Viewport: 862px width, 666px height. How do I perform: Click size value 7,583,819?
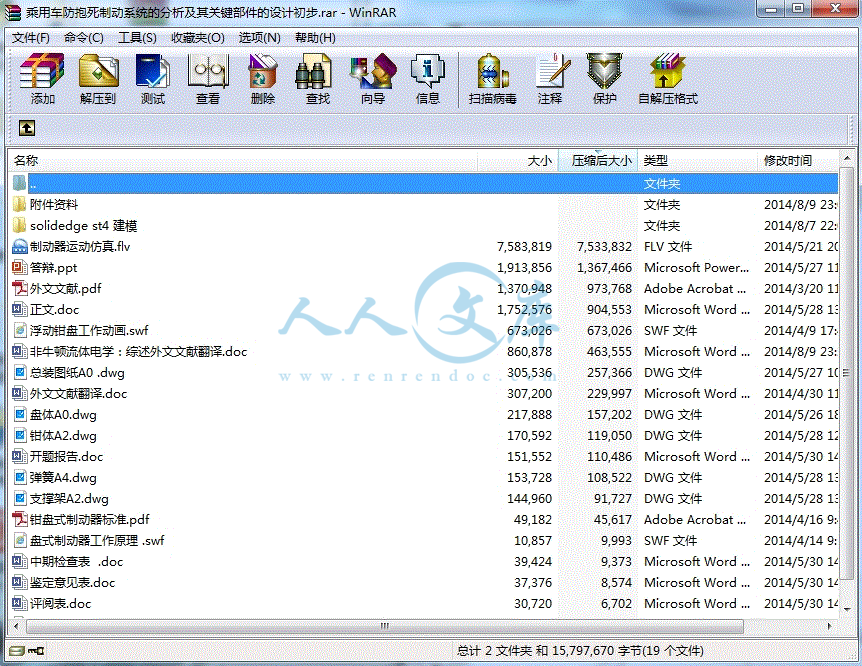(524, 247)
